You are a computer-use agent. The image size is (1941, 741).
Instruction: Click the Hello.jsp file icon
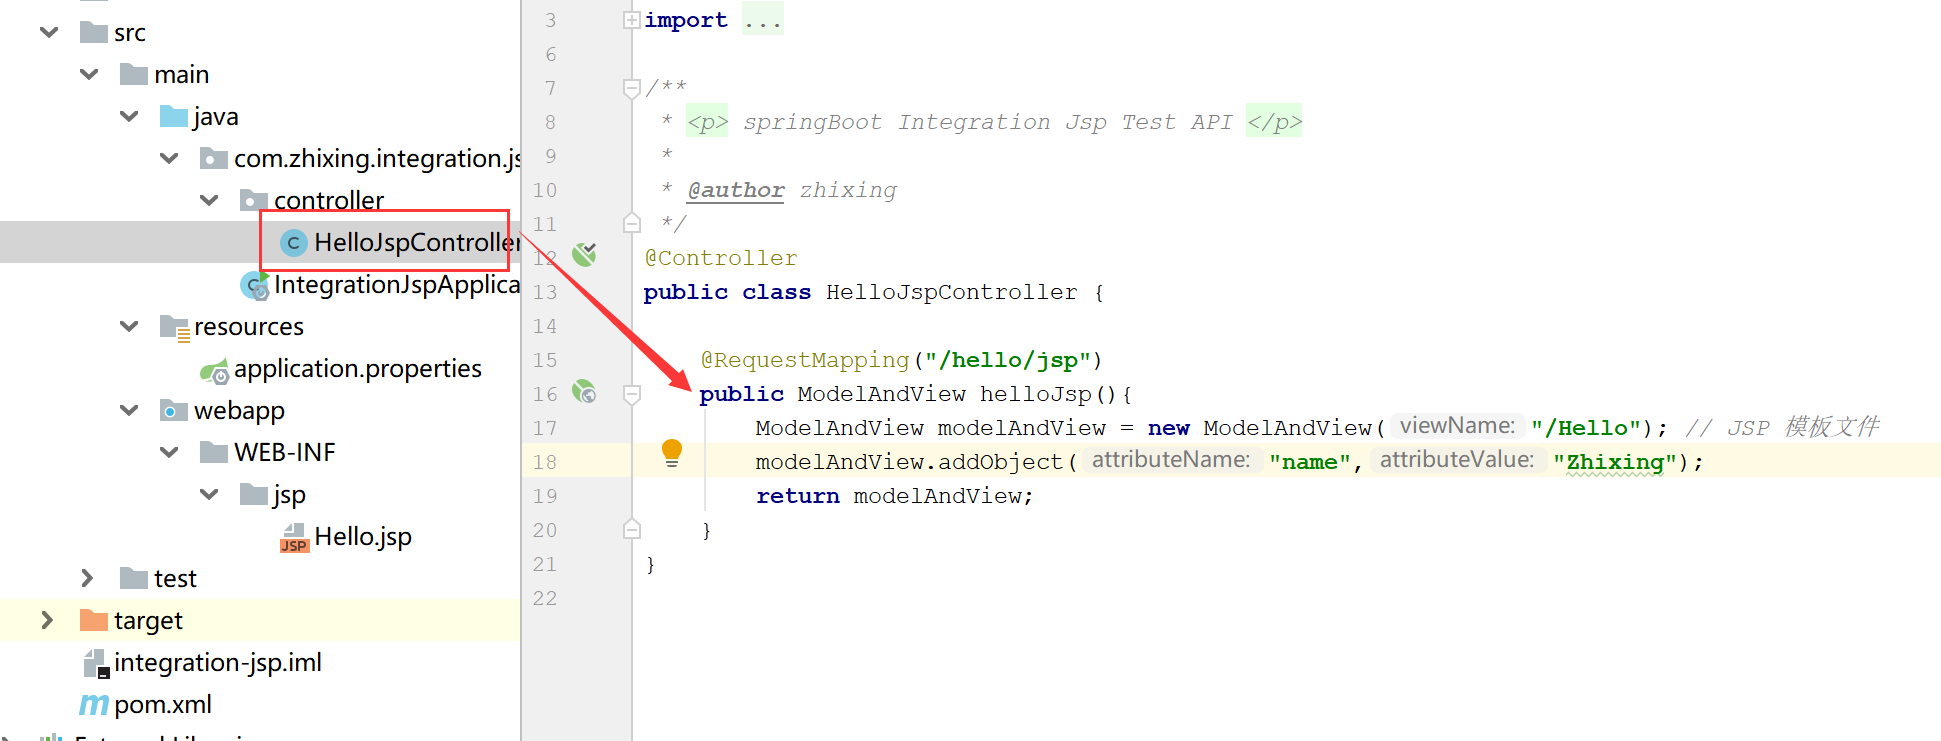[x=294, y=538]
